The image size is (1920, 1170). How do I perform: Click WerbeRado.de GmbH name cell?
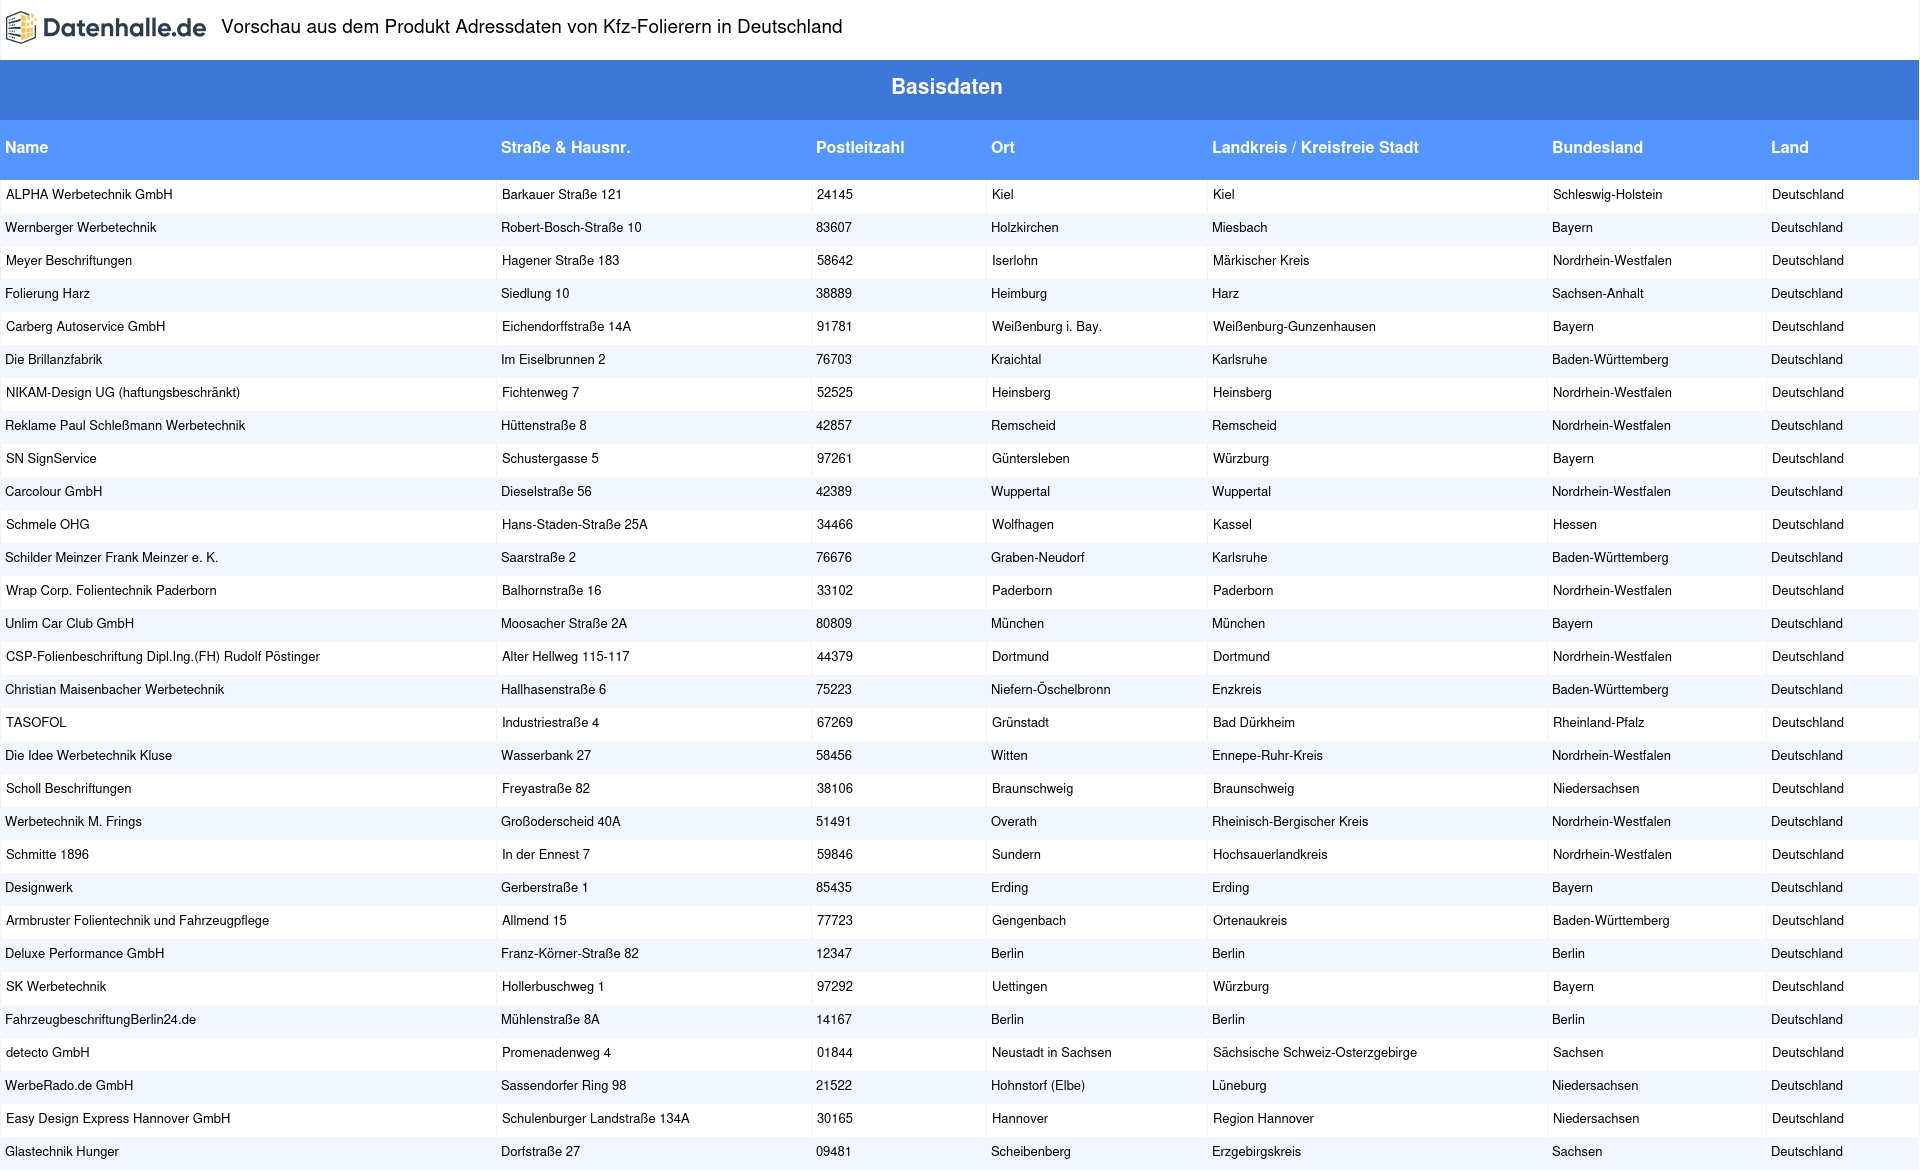(x=69, y=1086)
